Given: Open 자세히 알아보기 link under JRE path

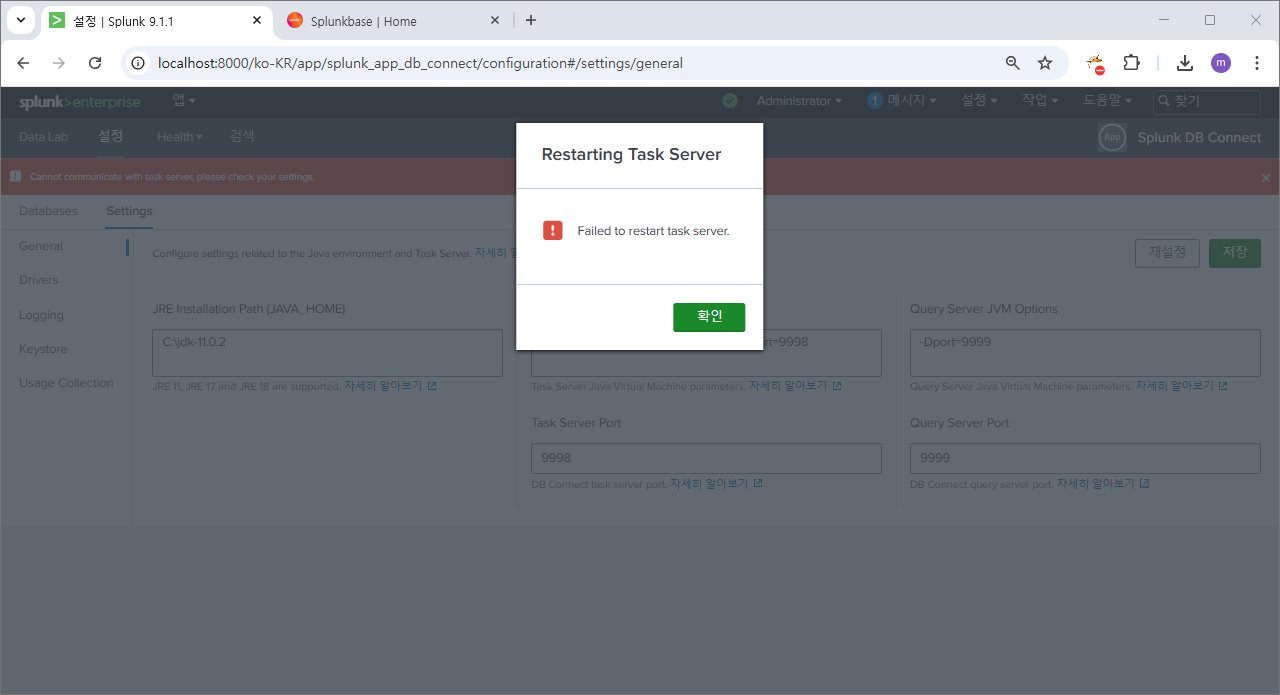Looking at the screenshot, I should click(x=390, y=385).
